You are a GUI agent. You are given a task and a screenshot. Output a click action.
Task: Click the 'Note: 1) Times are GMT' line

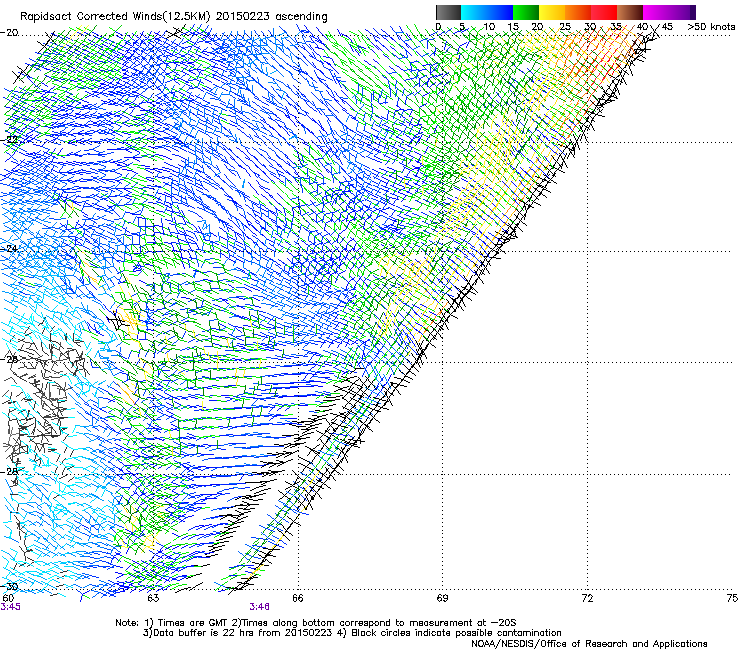click(x=315, y=623)
